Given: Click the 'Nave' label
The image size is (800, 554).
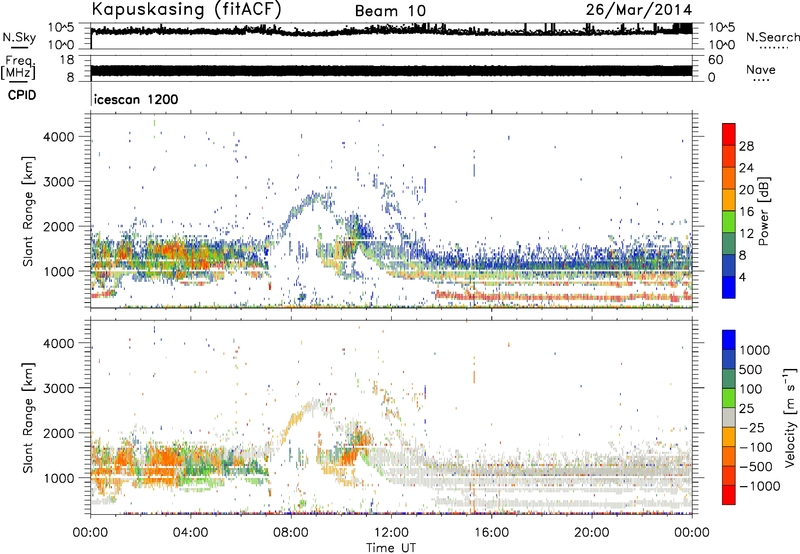Looking at the screenshot, I should pos(761,70).
